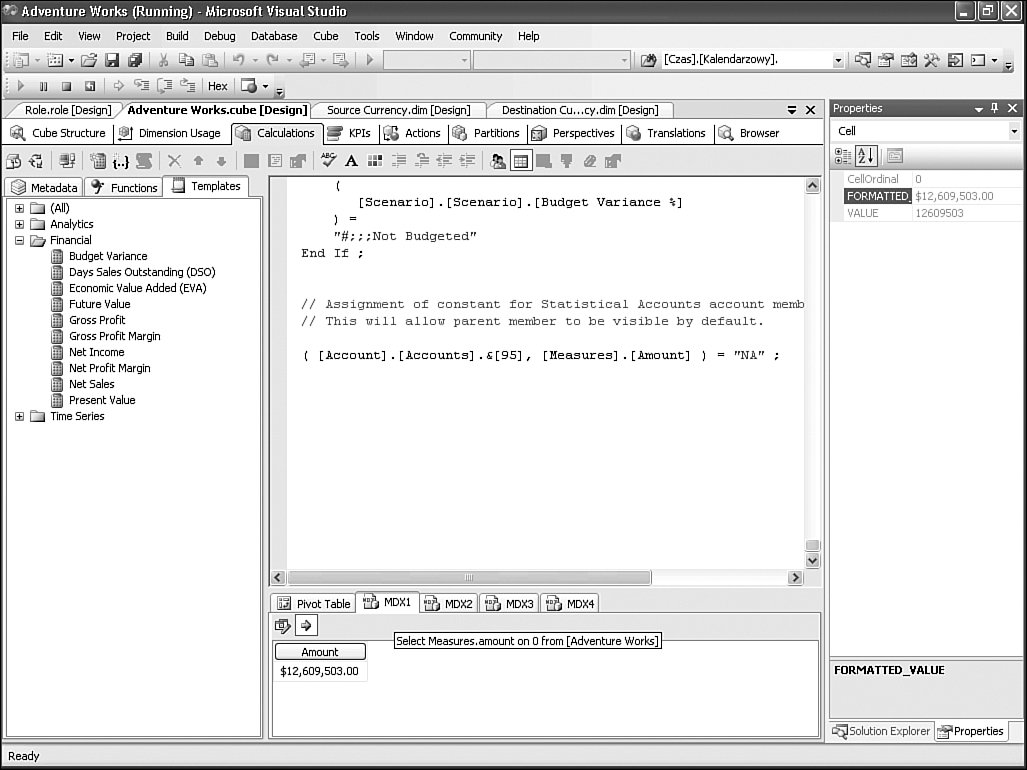Pause debugging with the Break All icon

pos(43,86)
